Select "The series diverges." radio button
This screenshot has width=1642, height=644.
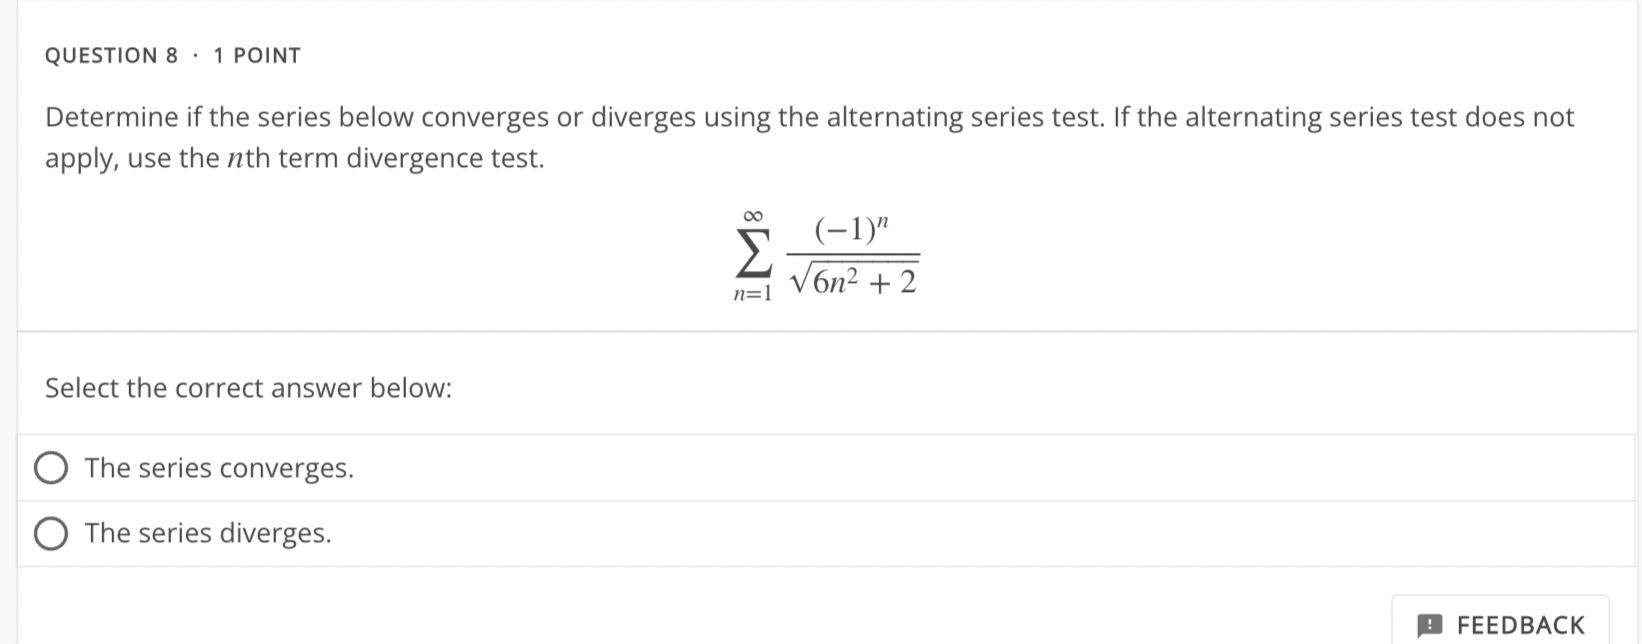coord(51,532)
